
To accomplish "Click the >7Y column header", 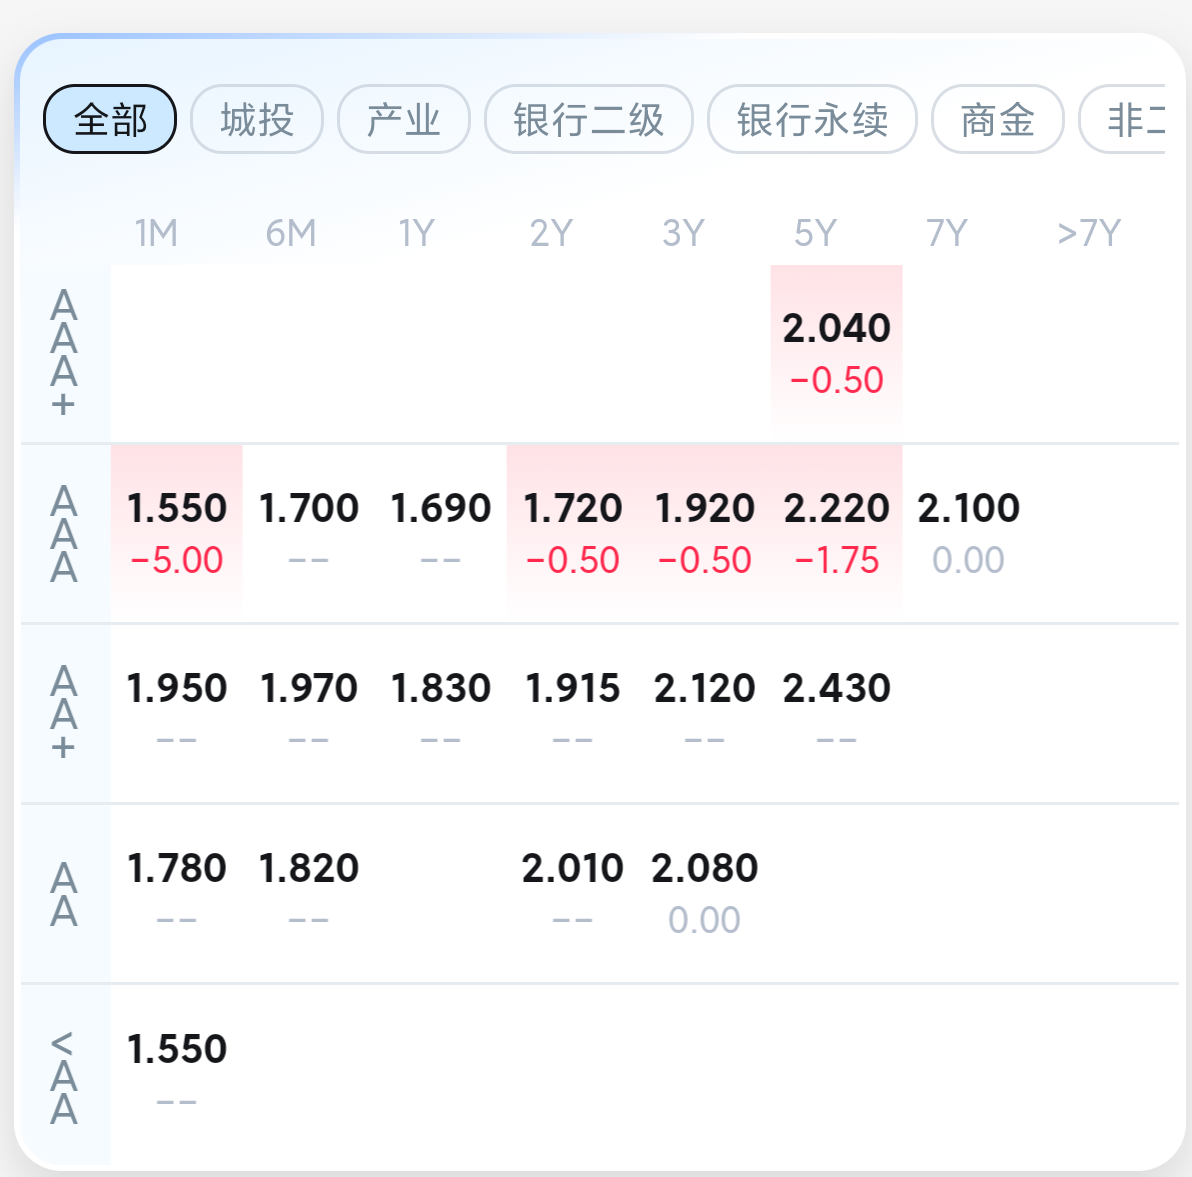I will pos(1089,234).
